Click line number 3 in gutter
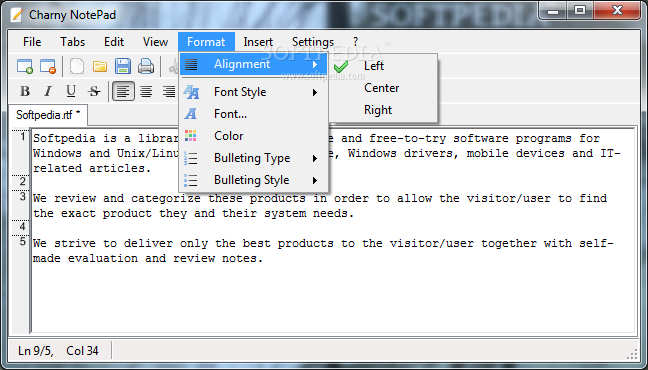Viewport: 648px width, 370px height. click(23, 197)
